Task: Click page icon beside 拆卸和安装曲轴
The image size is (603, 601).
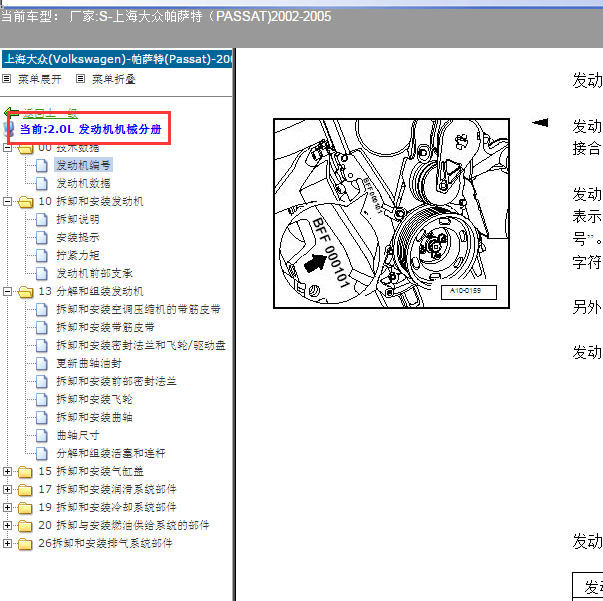Action: [42, 418]
